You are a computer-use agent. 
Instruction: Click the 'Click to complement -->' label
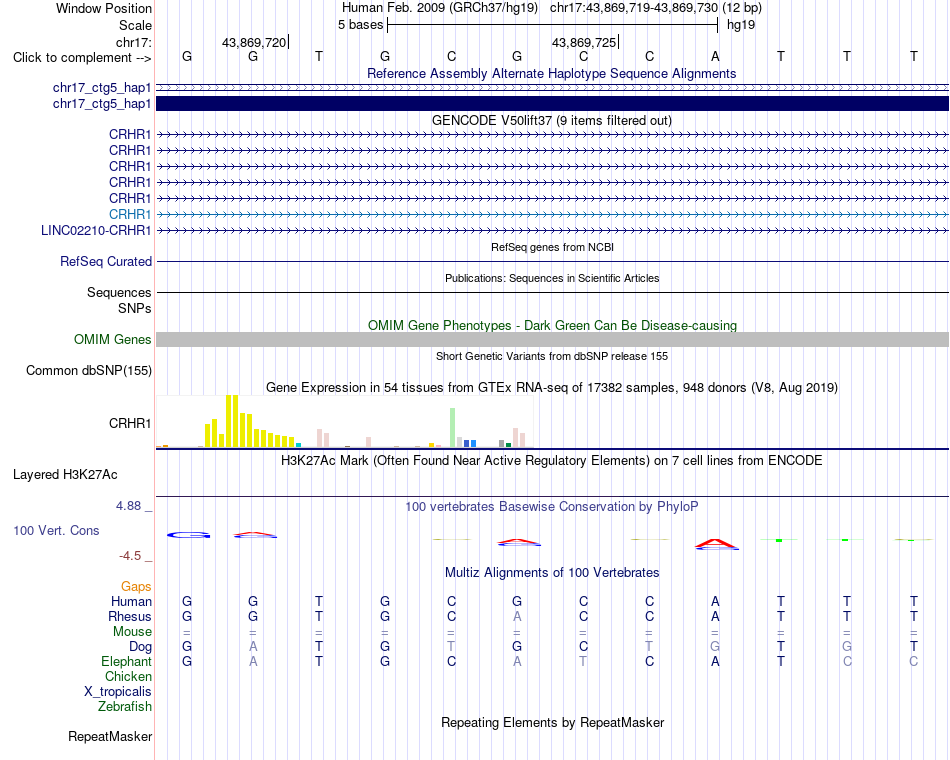point(82,58)
